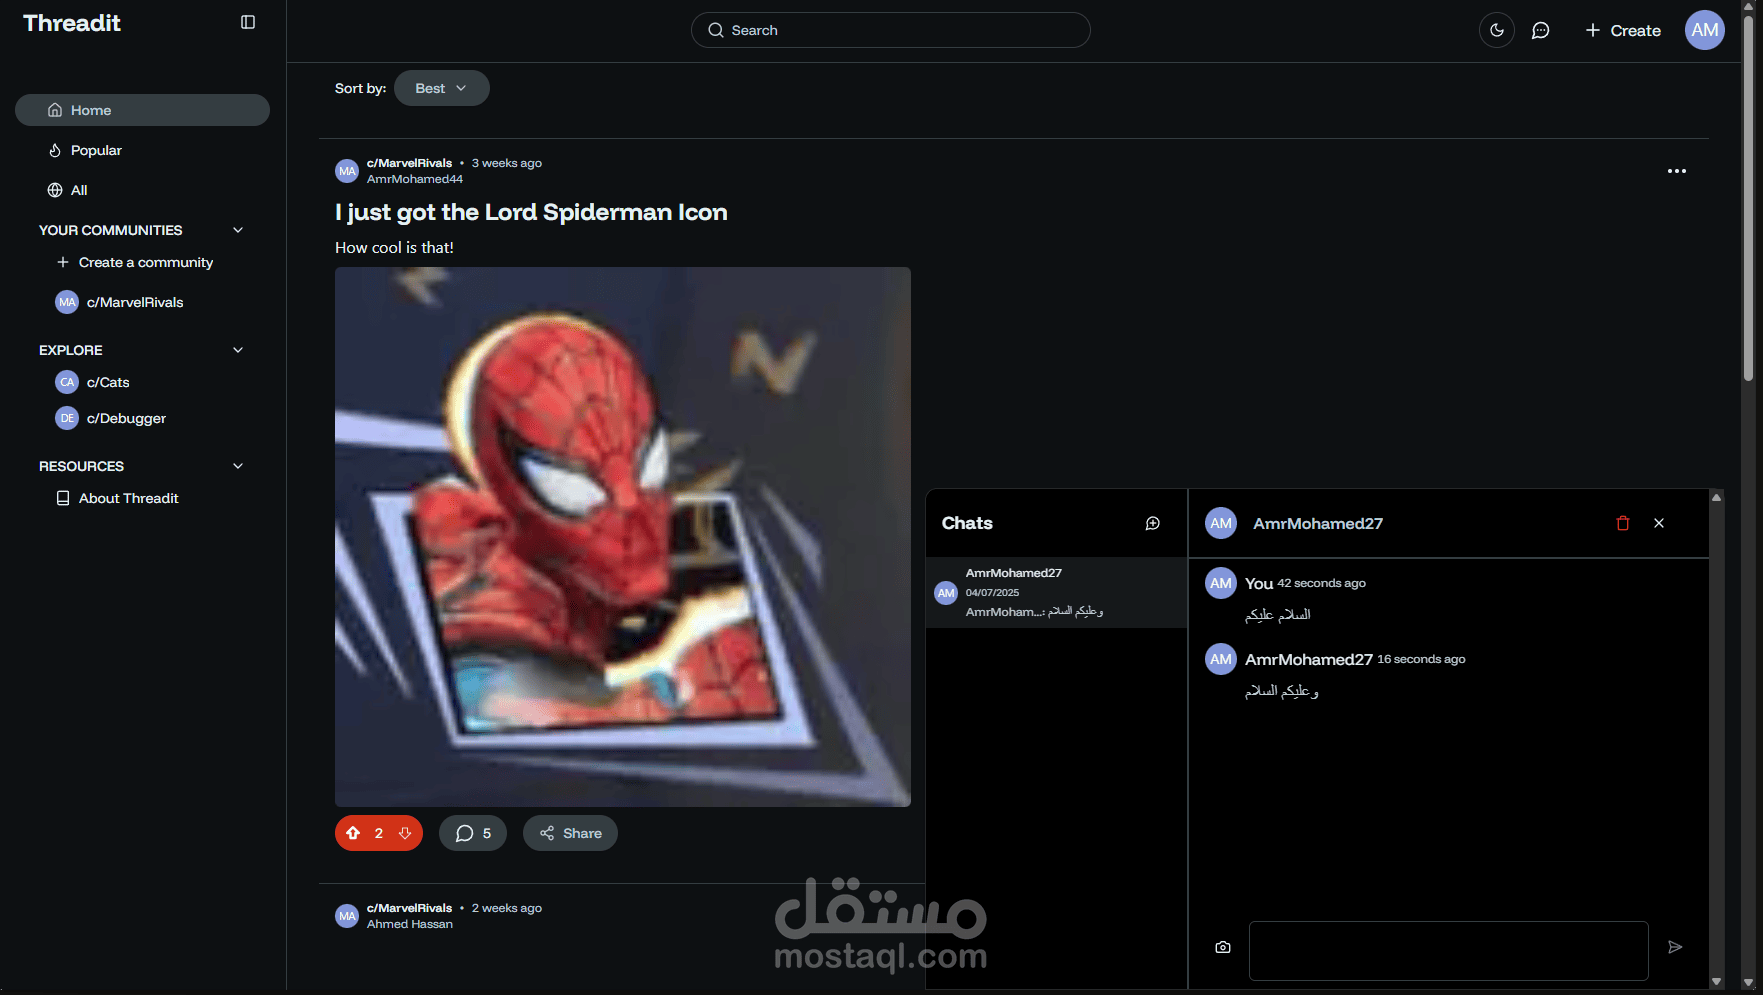
Task: Open author AmrMohamed44's profile
Action: [415, 179]
